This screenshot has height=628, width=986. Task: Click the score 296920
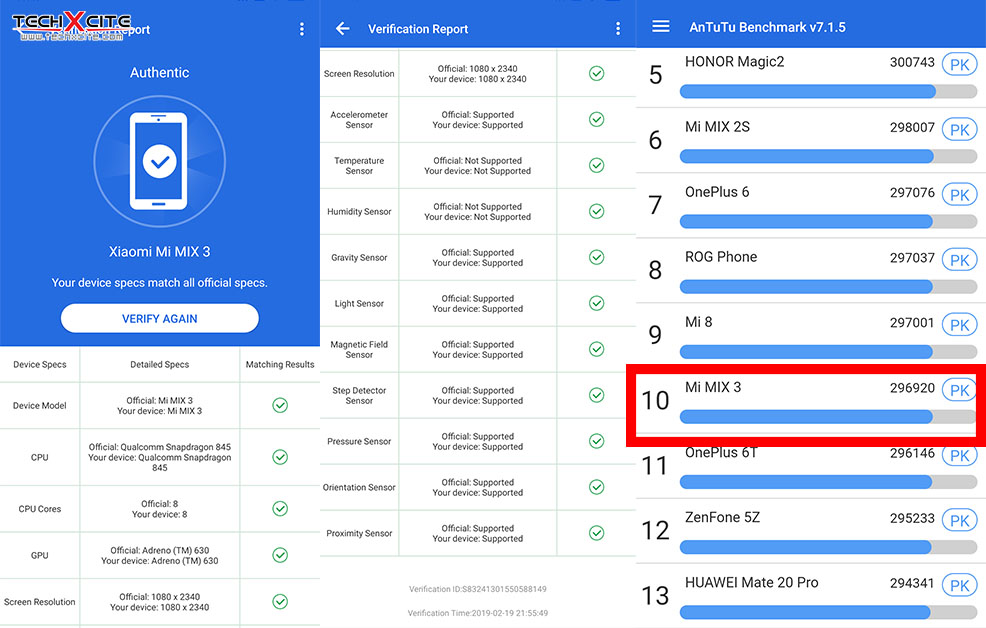coord(912,388)
